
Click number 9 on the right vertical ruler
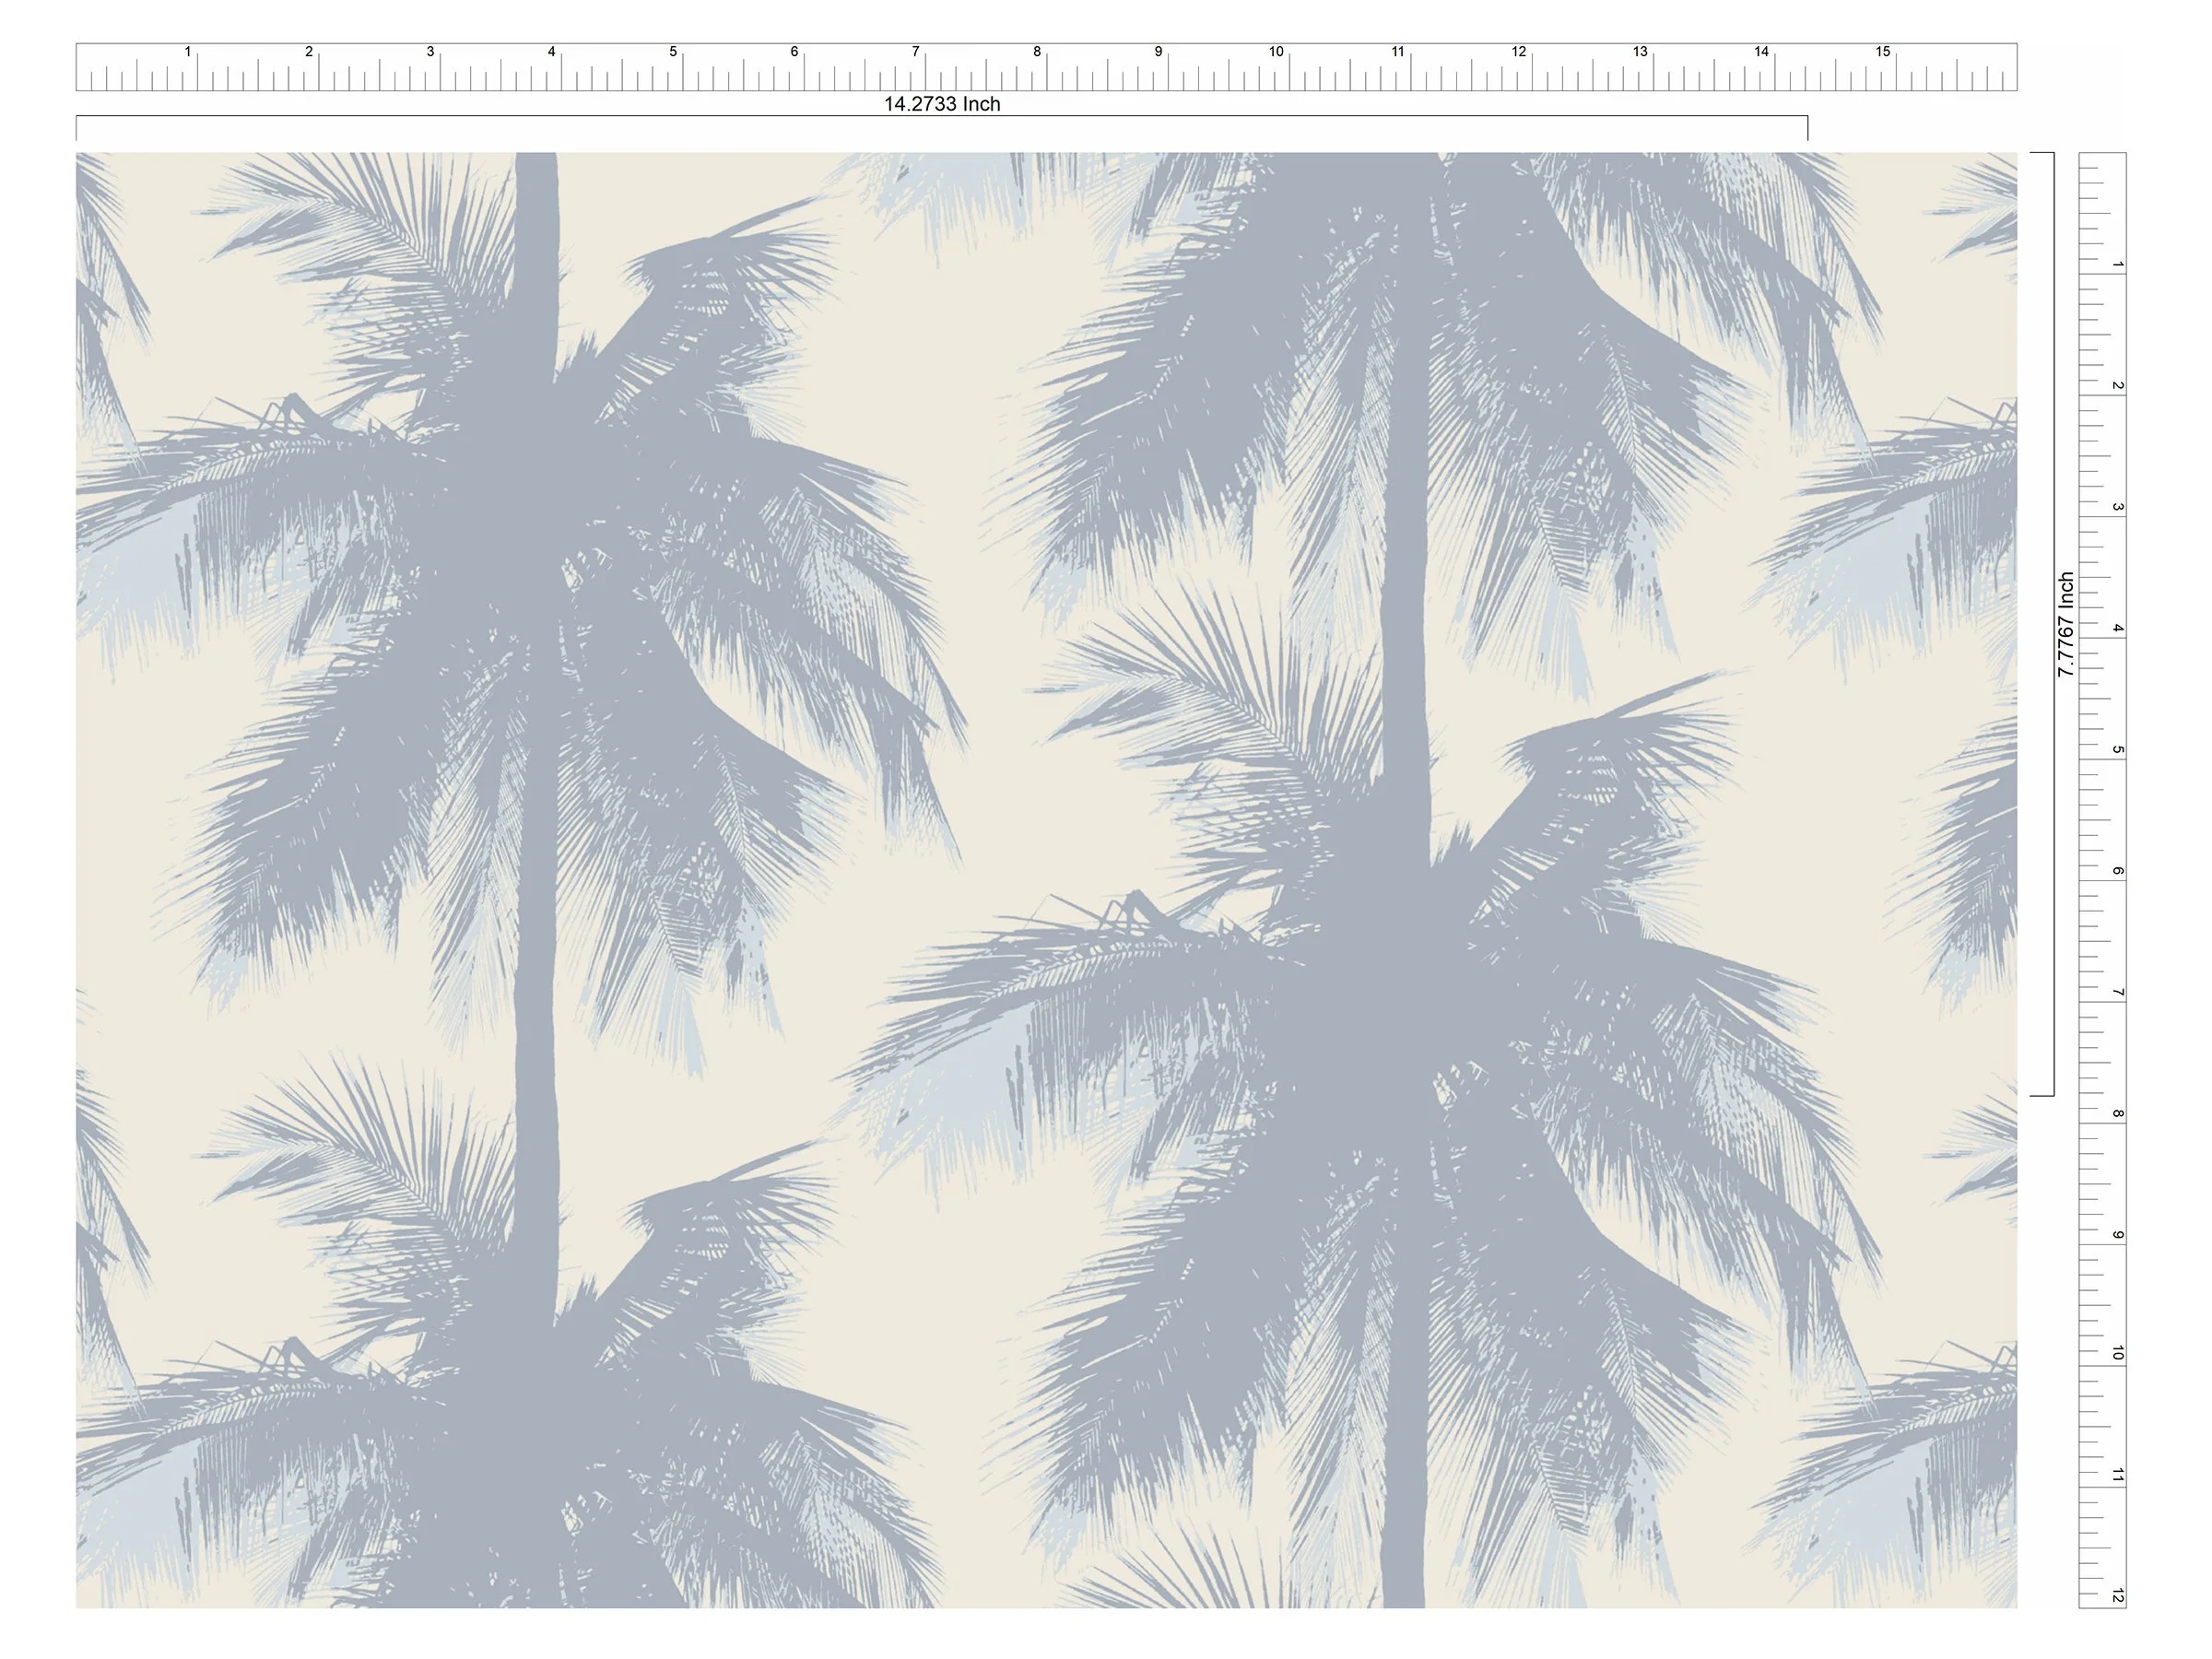pos(2117,1235)
